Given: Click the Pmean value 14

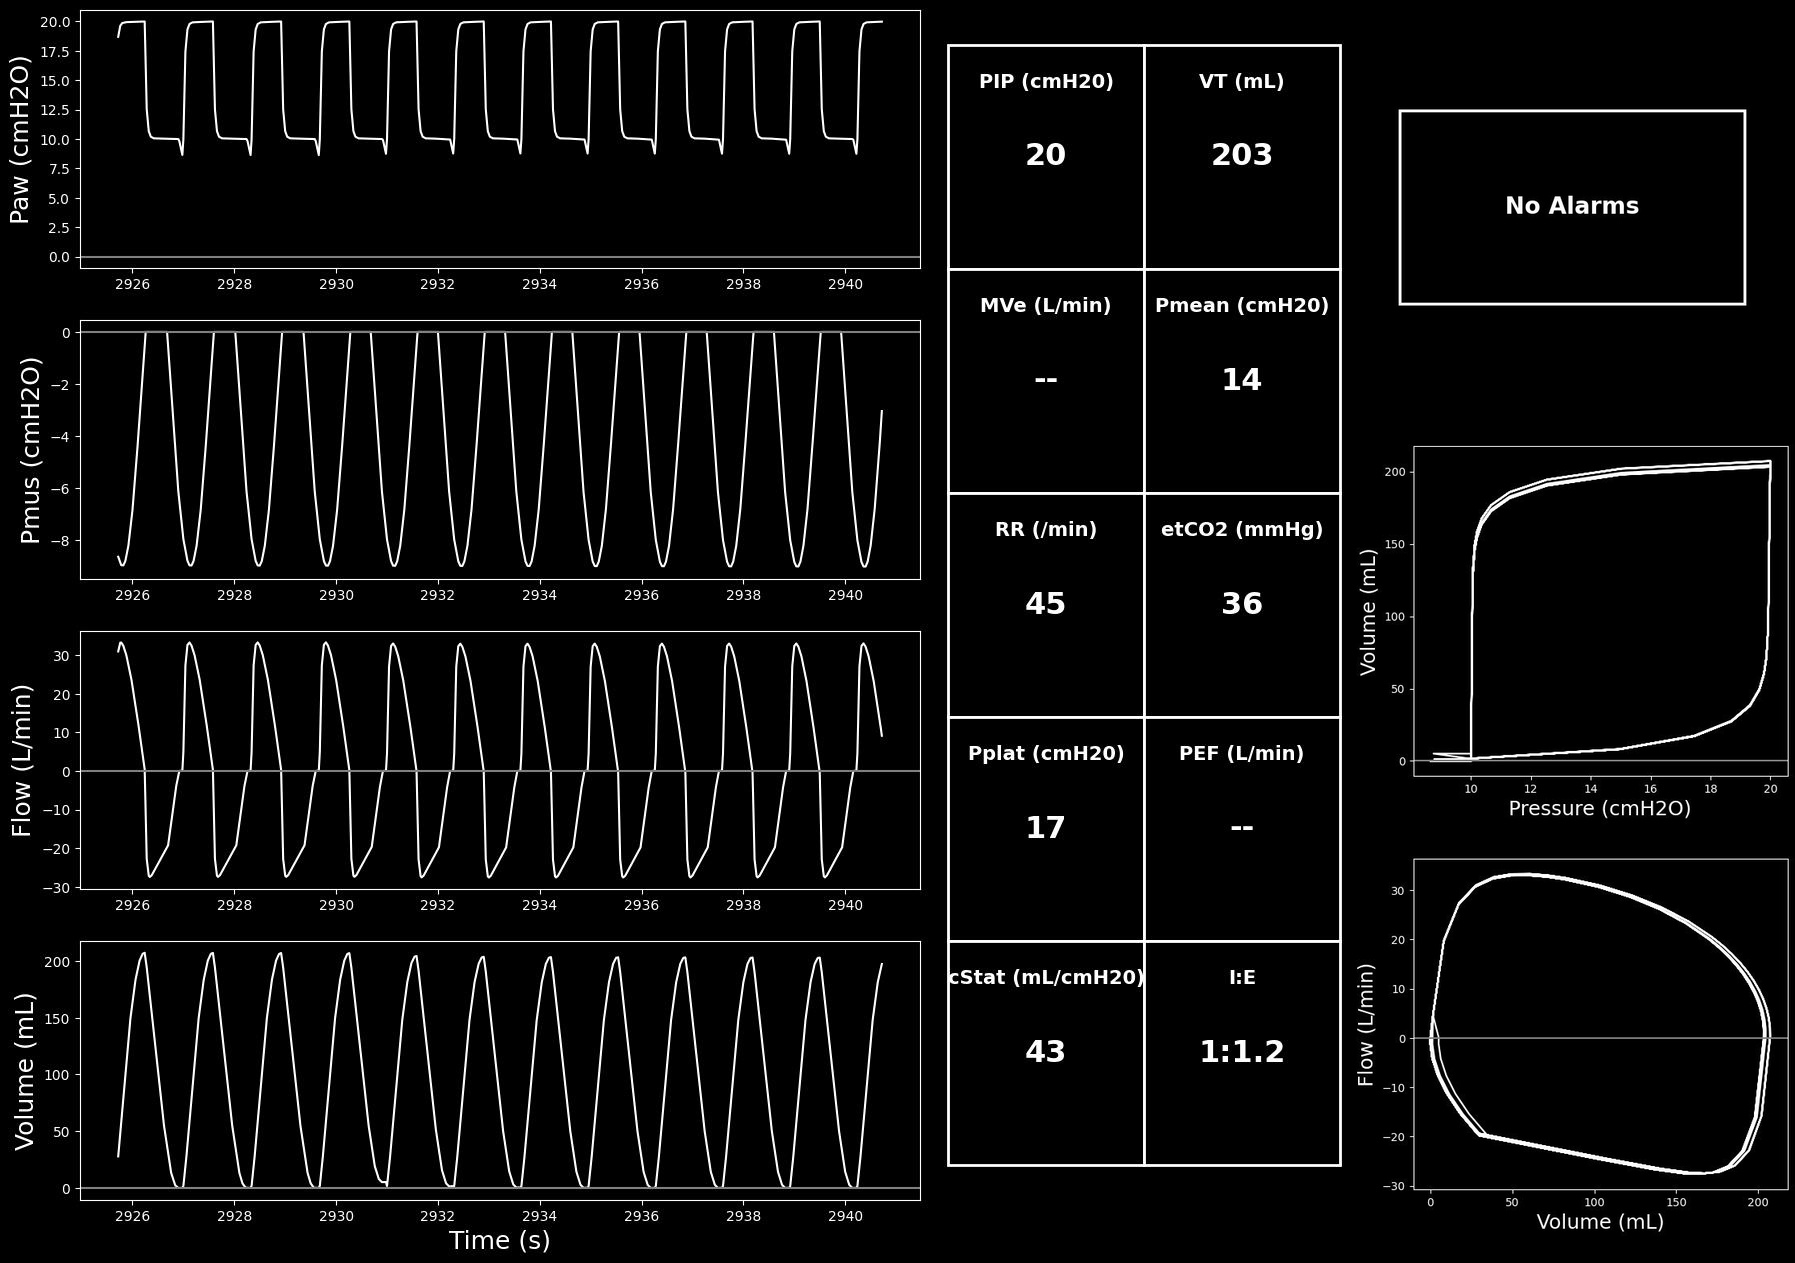Looking at the screenshot, I should point(1242,380).
